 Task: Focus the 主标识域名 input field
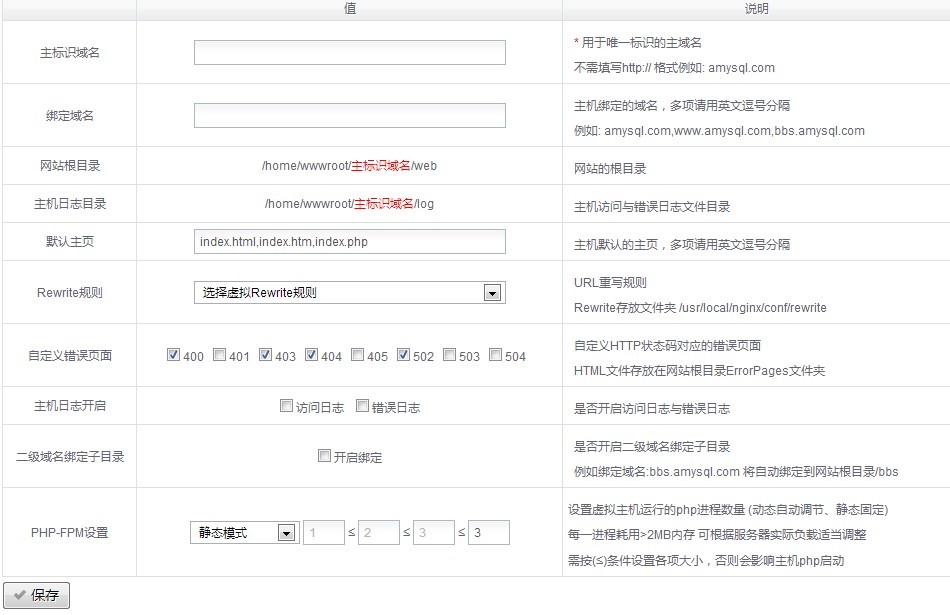pyautogui.click(x=349, y=53)
